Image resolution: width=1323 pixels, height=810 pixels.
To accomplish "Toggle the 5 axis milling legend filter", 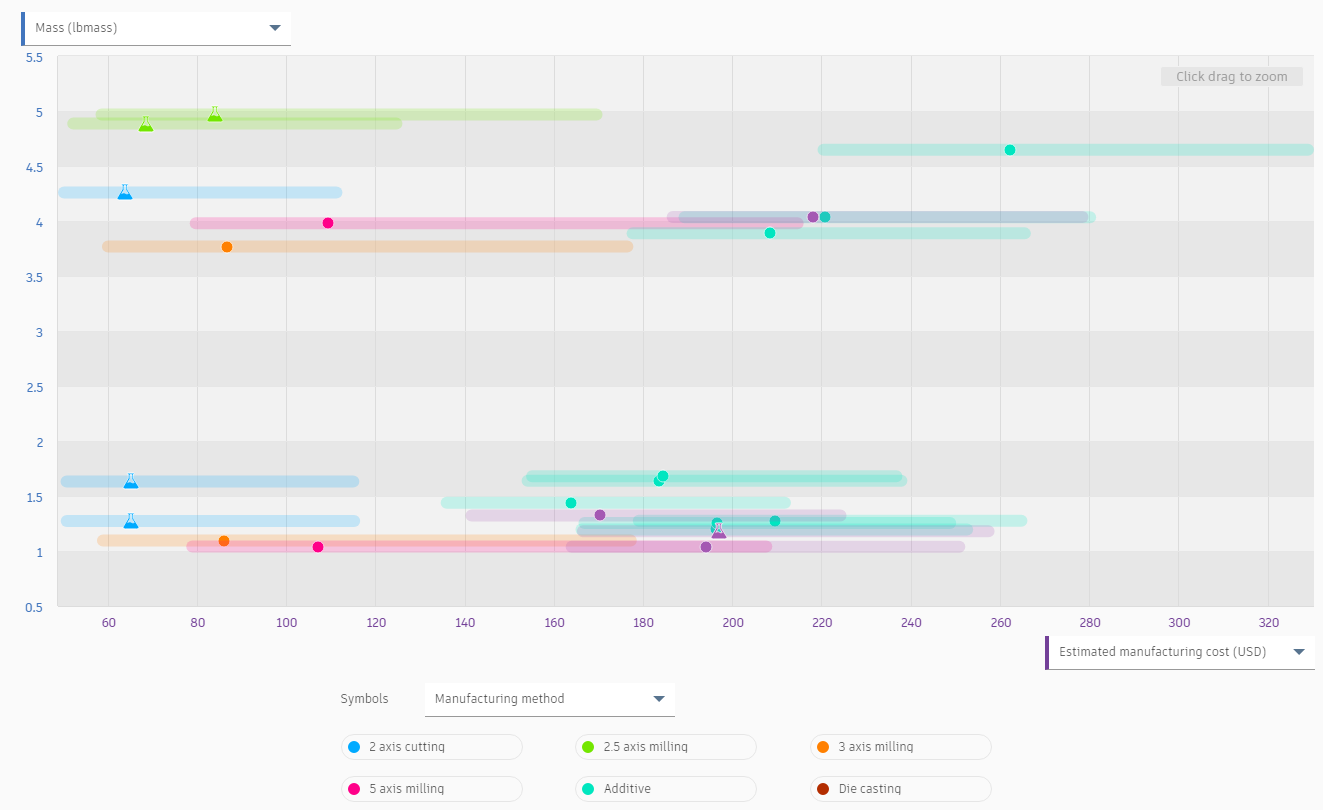I will coord(432,789).
